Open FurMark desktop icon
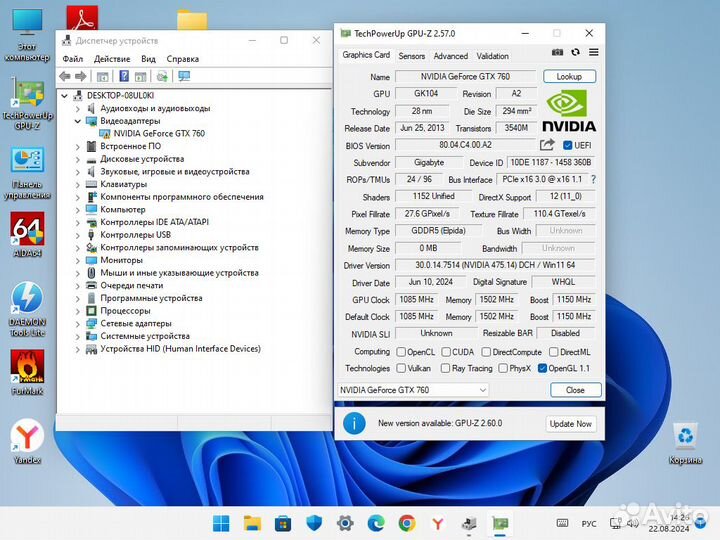Screen dimensions: 720x540 pos(28,372)
